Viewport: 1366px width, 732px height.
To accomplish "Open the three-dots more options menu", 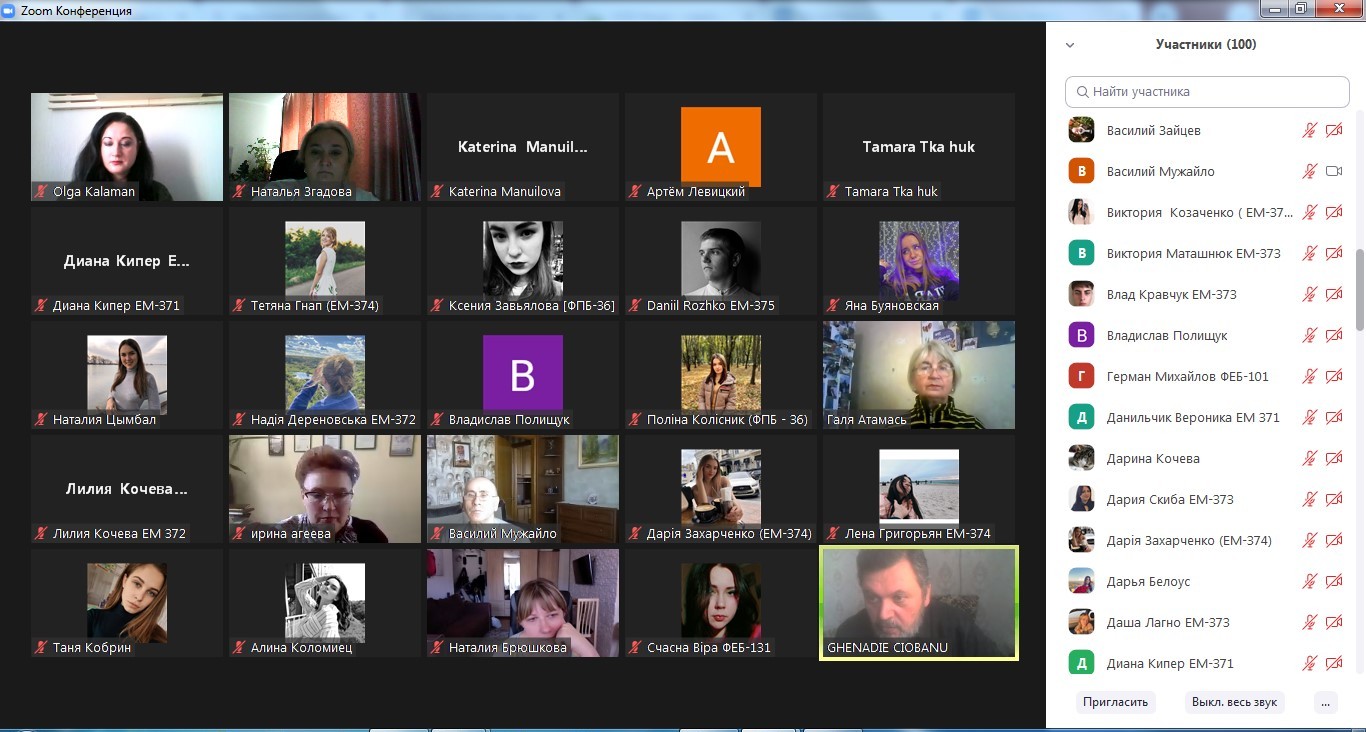I will tap(1325, 702).
